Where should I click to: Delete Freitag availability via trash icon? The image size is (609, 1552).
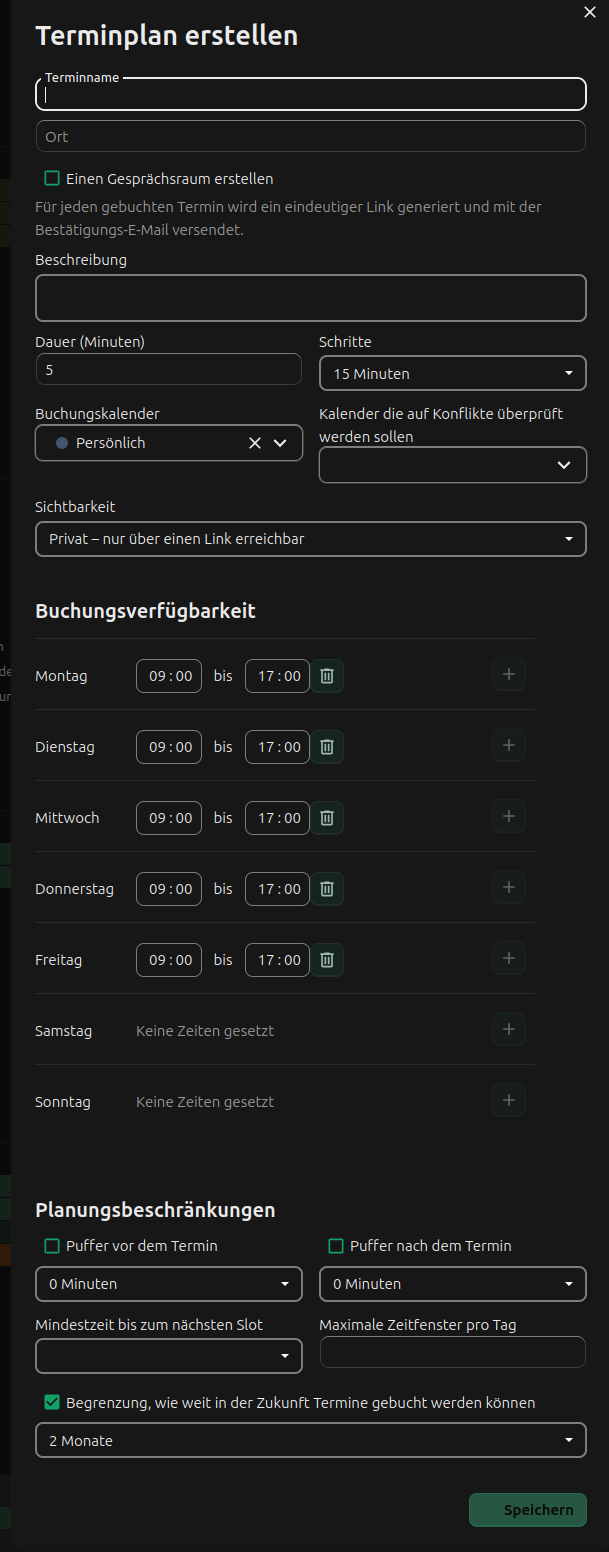pyautogui.click(x=327, y=960)
